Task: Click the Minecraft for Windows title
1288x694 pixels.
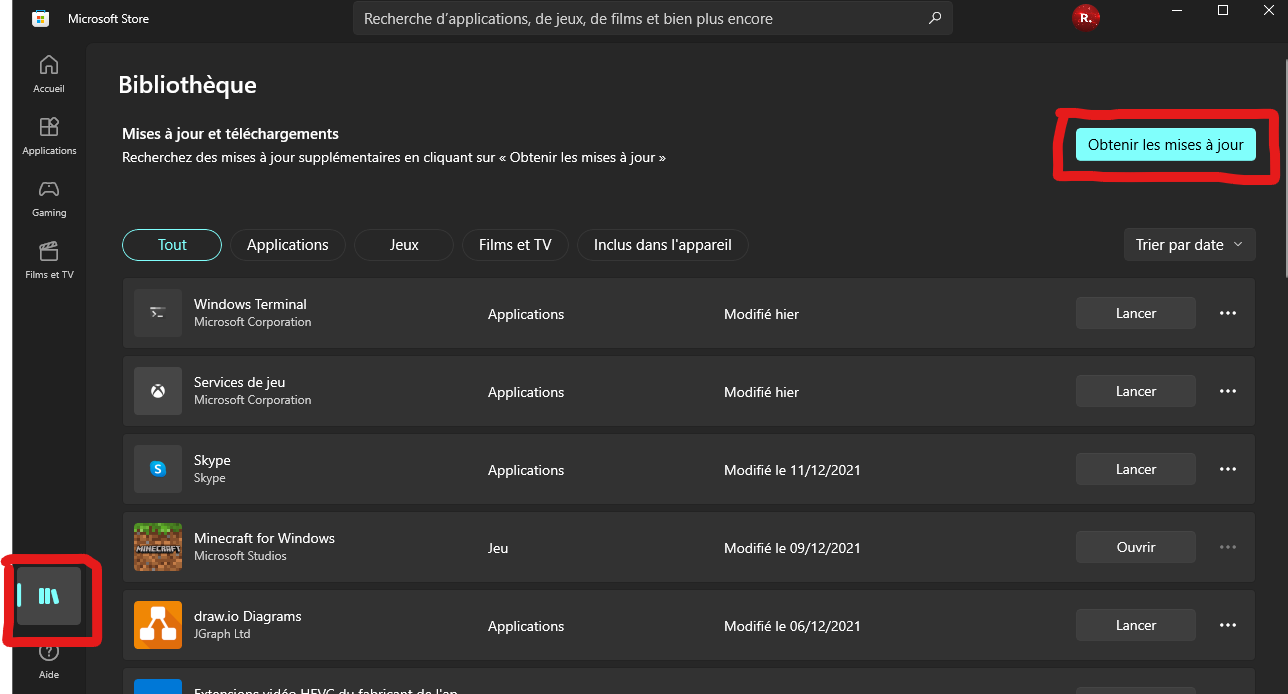Action: click(264, 538)
